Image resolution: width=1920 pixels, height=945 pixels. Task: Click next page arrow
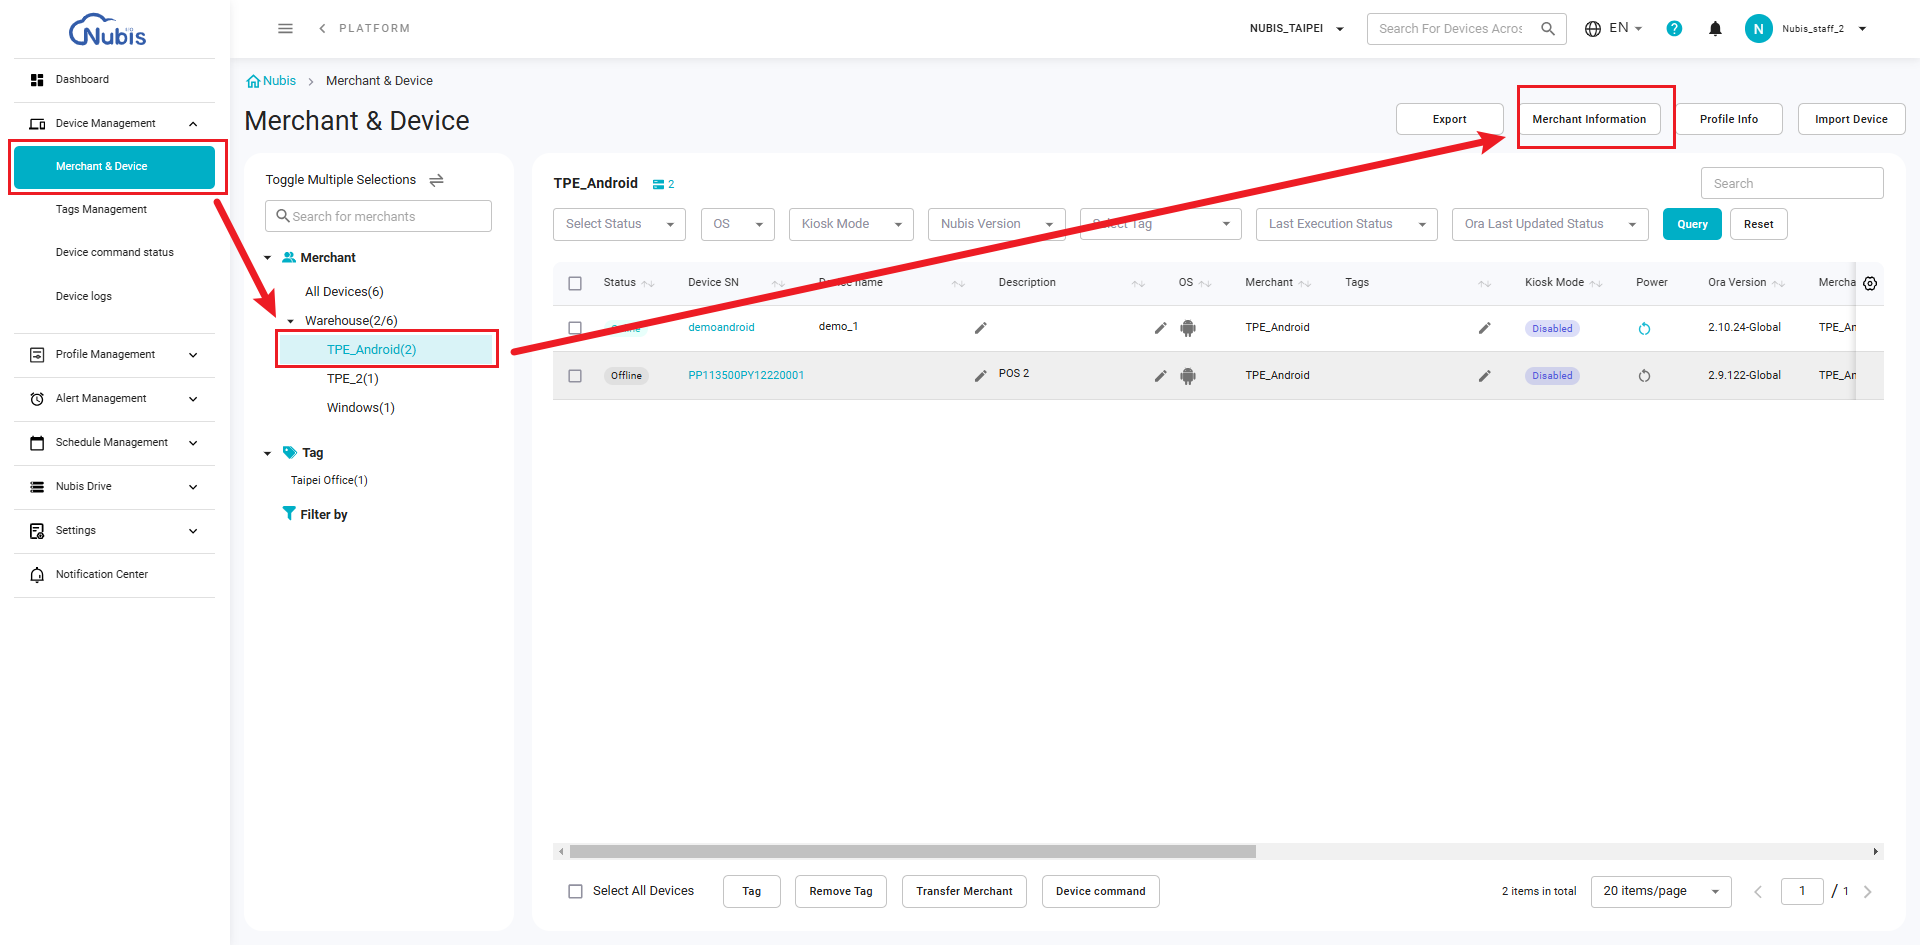(1867, 891)
